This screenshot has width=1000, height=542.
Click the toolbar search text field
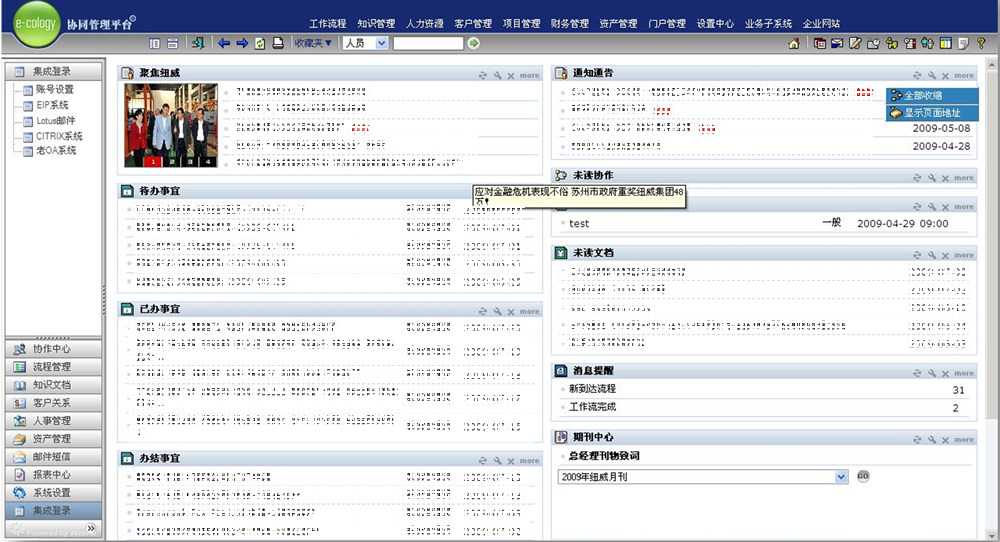(428, 43)
